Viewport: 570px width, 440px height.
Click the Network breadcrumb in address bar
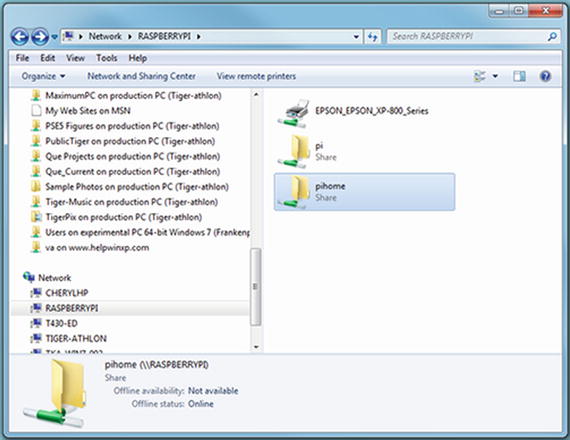[105, 36]
